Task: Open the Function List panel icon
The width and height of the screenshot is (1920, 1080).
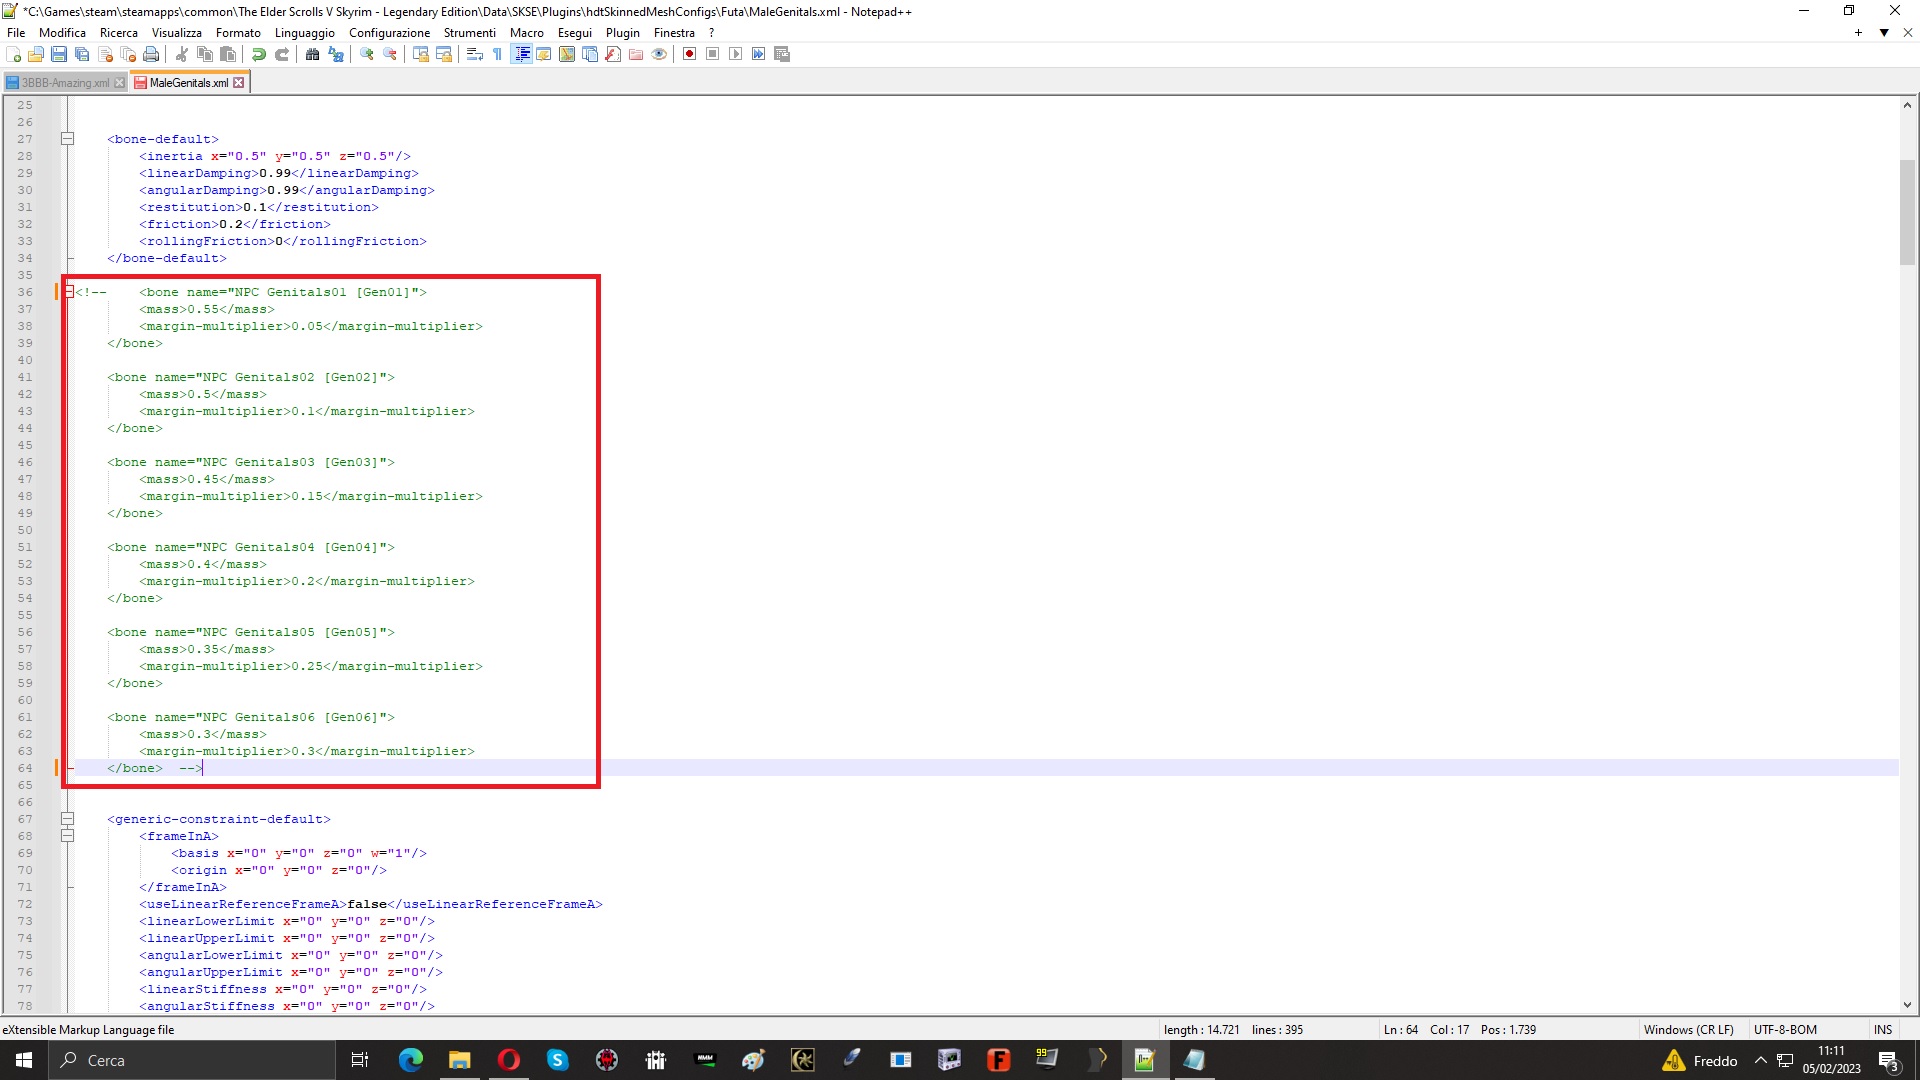Action: coord(613,54)
